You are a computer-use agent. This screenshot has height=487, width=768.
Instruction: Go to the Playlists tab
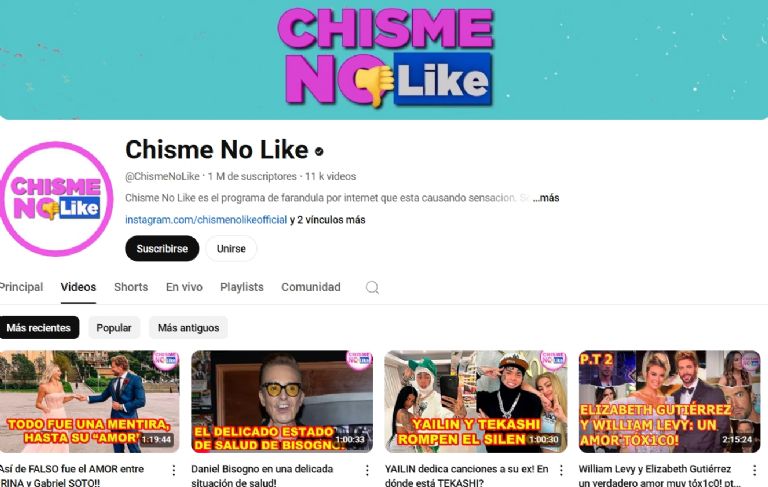point(242,287)
